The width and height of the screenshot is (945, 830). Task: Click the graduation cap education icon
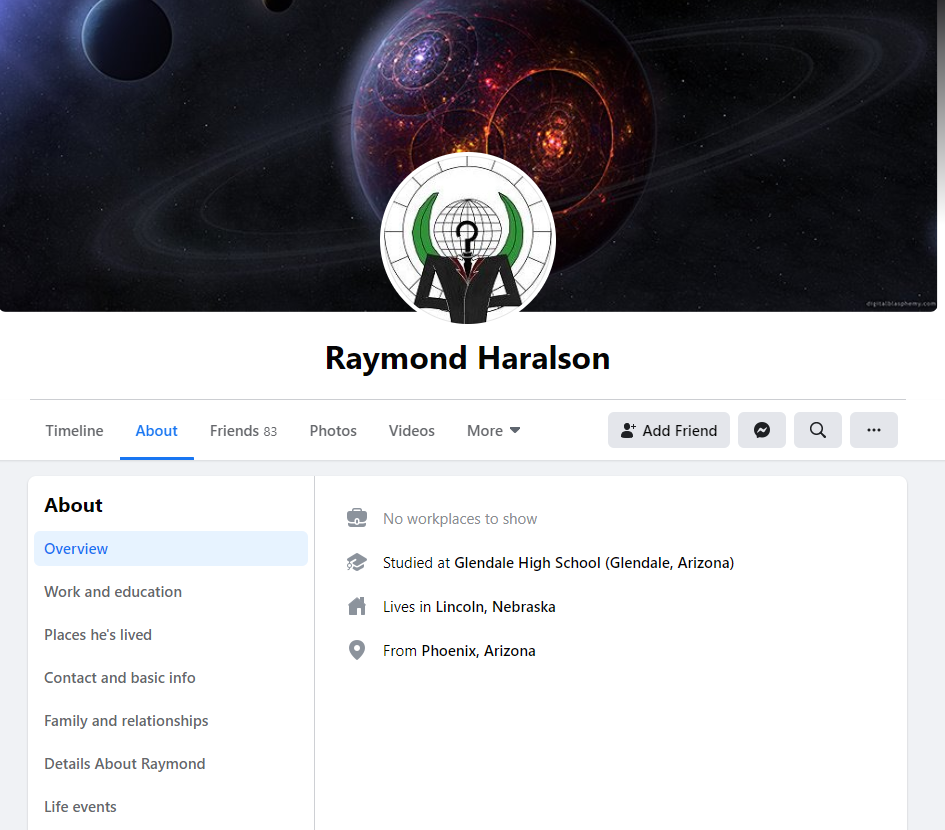[x=357, y=562]
